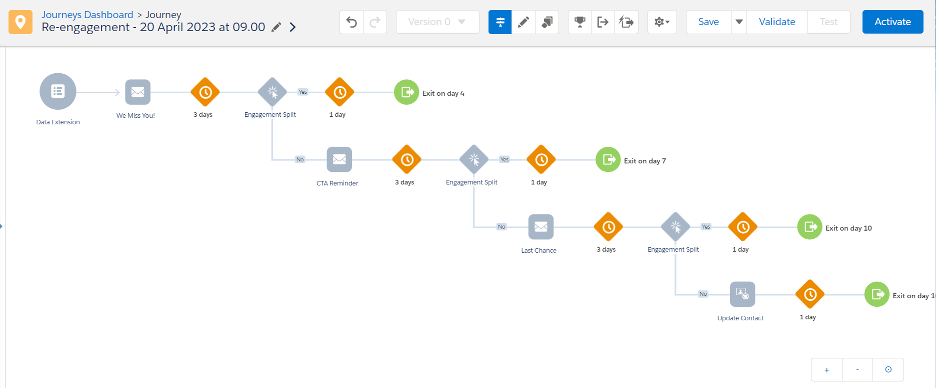Click the stacked copy icon in the toolbar
The image size is (936, 388).
(x=547, y=22)
